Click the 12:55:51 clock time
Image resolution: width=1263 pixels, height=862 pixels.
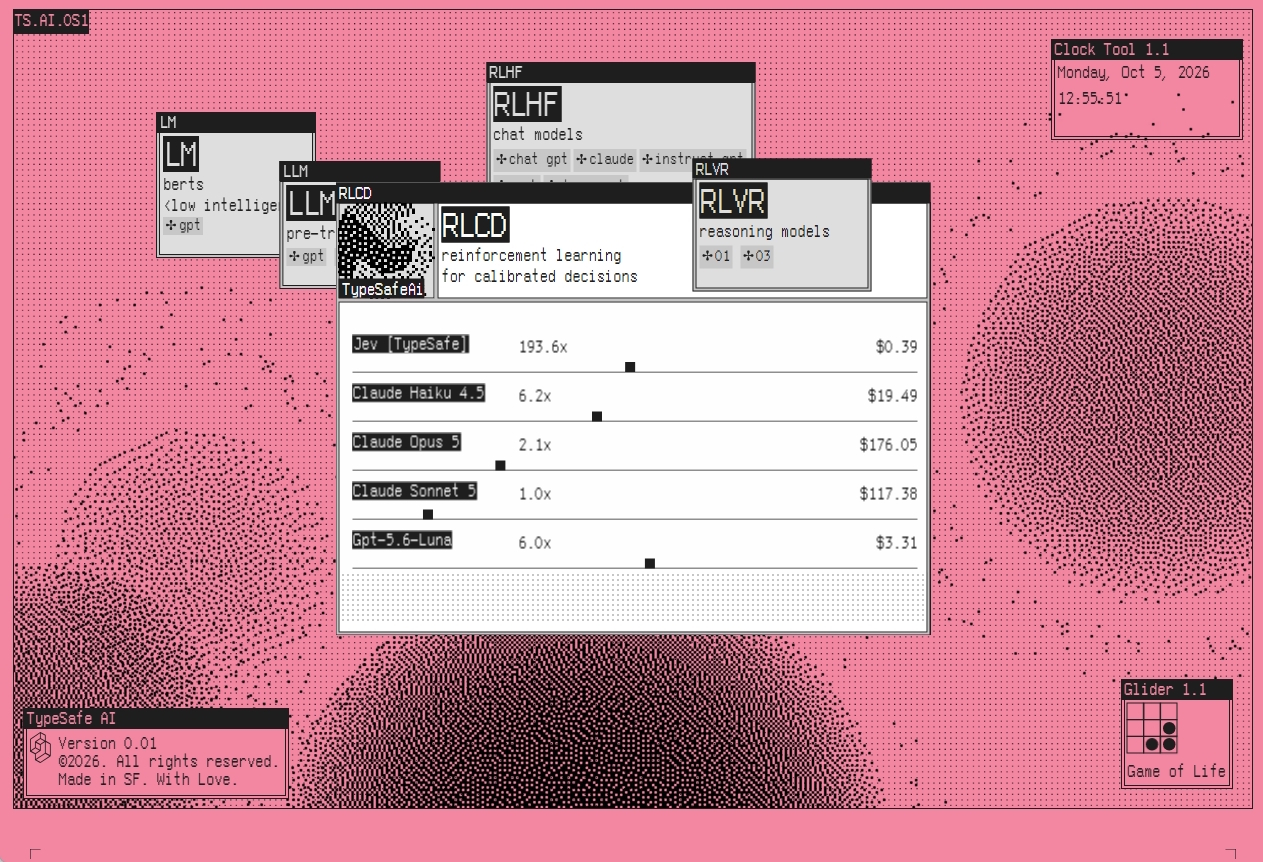tap(1091, 99)
